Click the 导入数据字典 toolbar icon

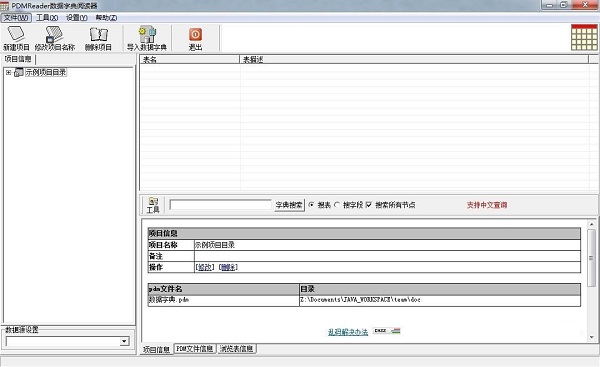coord(147,38)
